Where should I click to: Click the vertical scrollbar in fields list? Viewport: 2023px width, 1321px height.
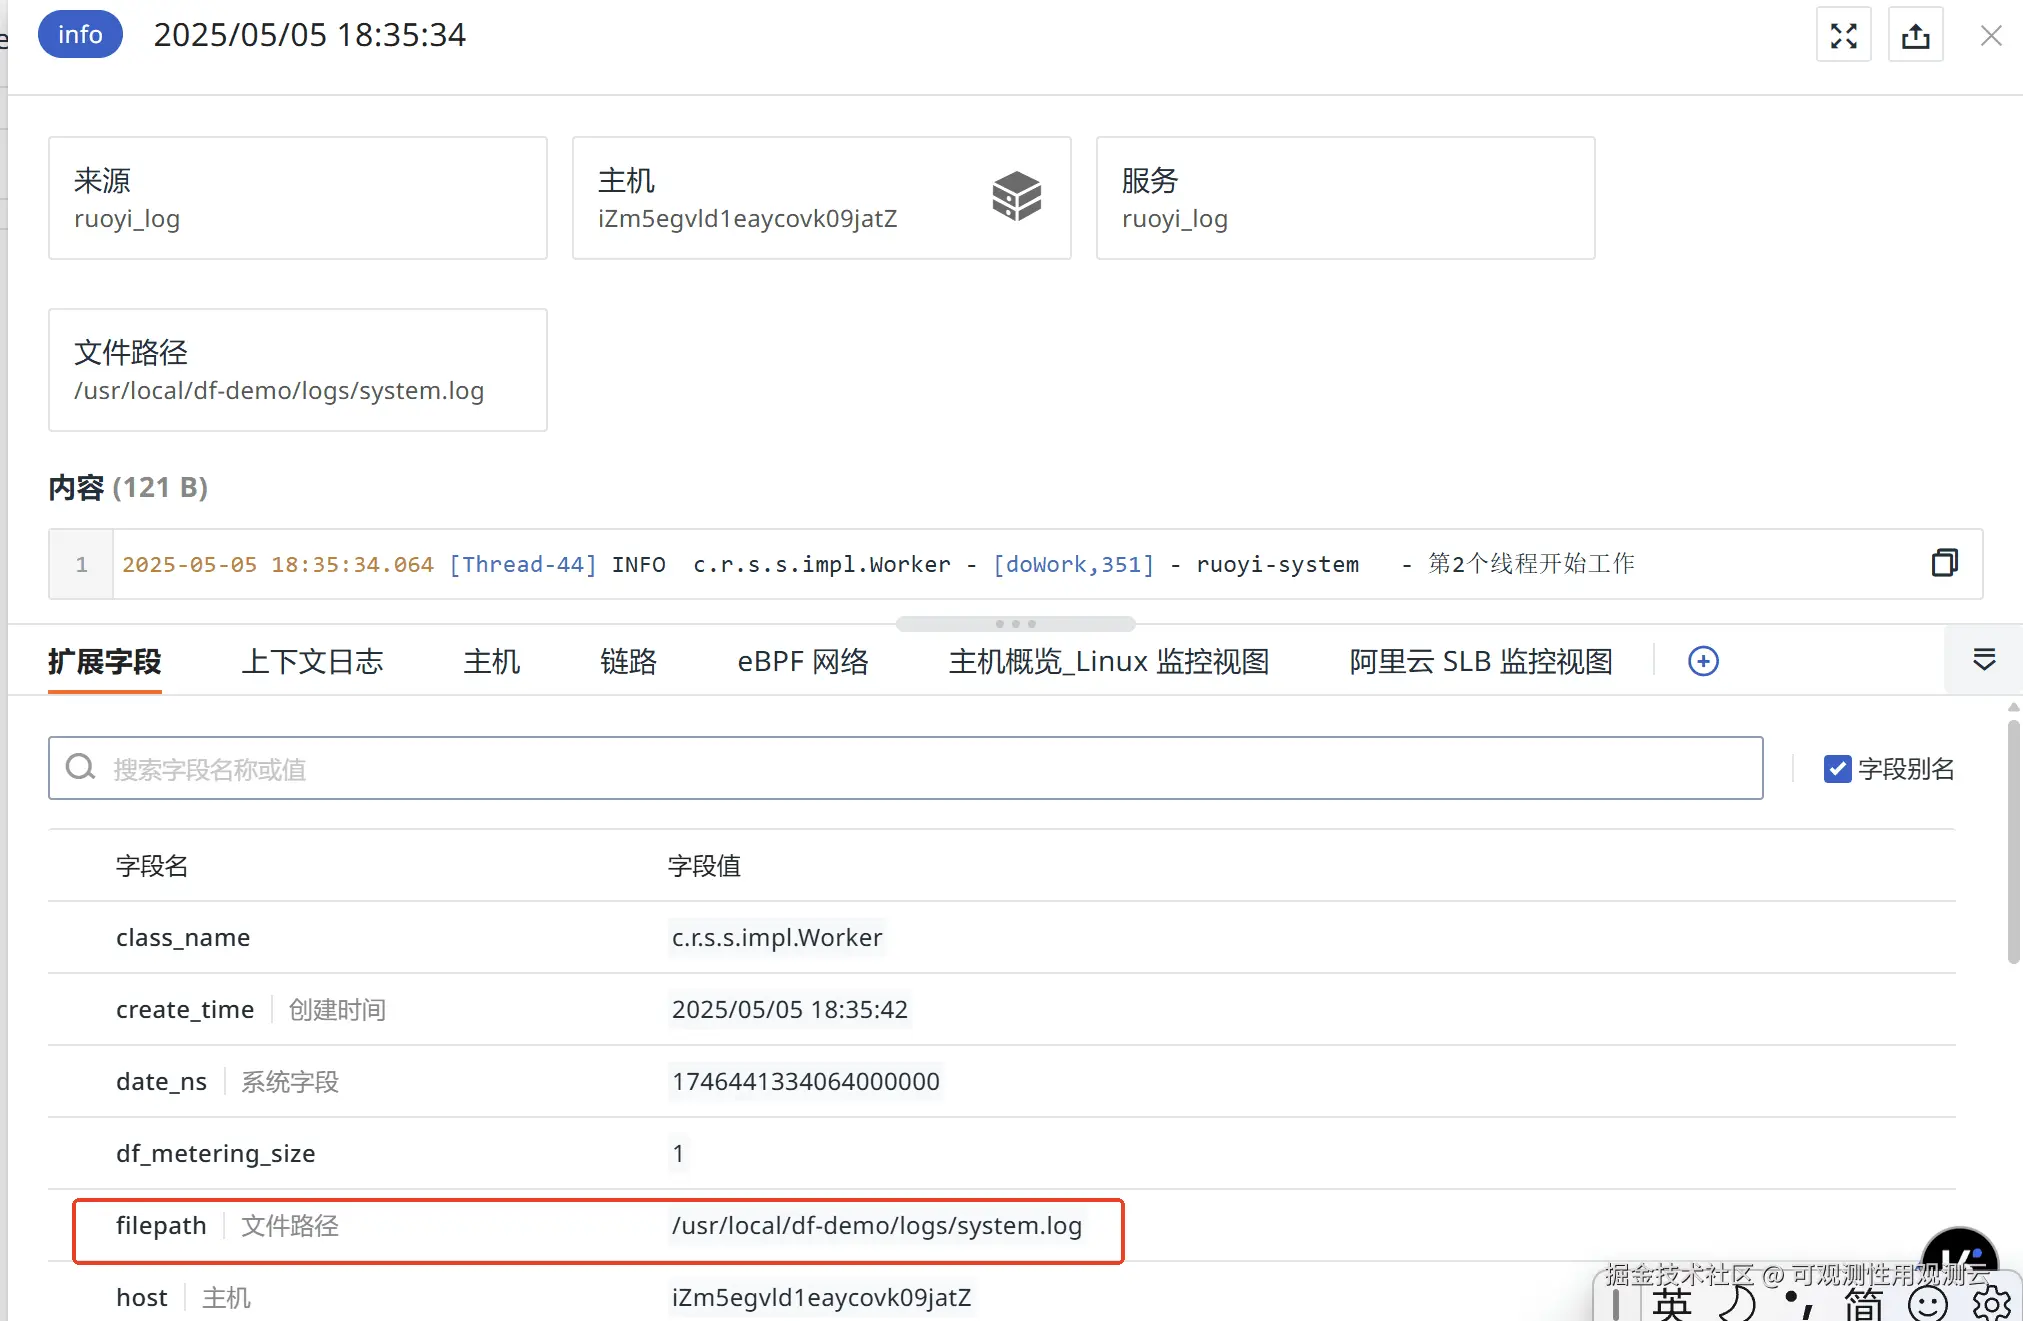pos(2013,840)
